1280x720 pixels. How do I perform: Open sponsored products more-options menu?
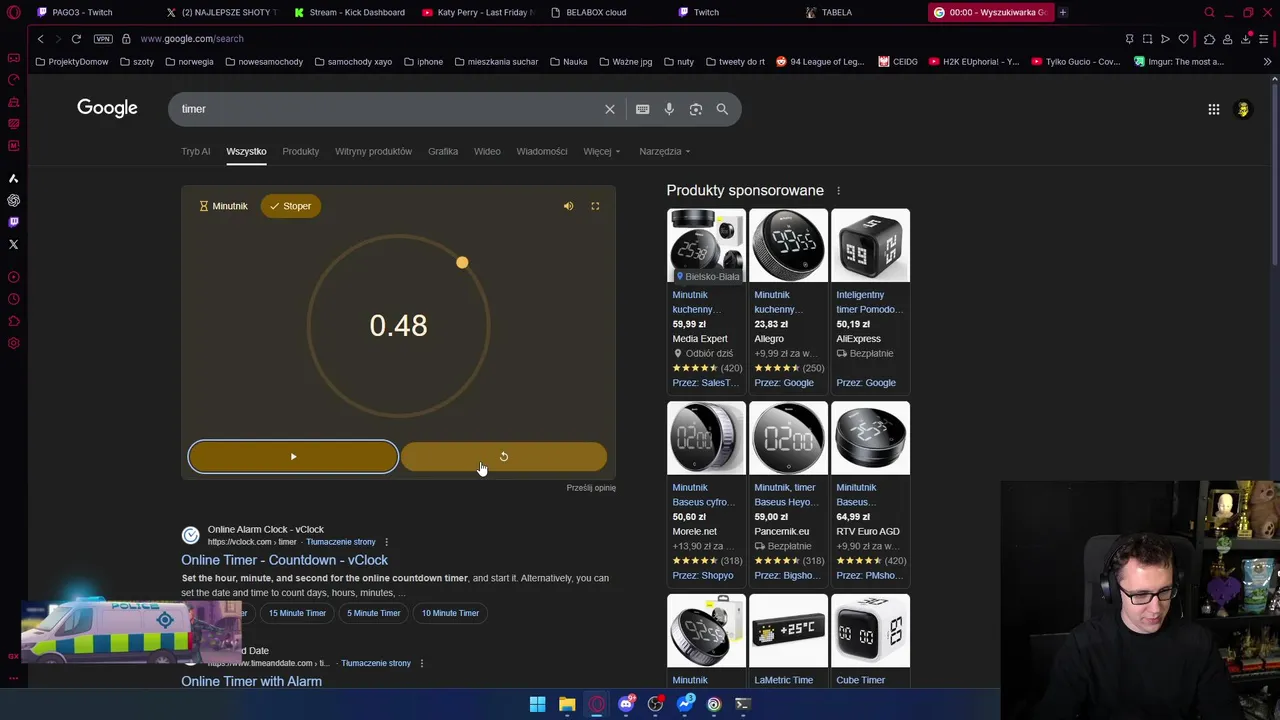tap(838, 191)
